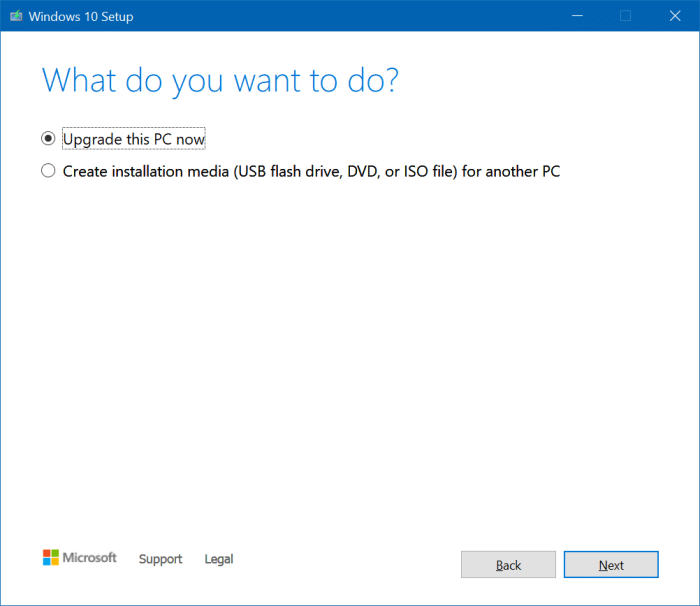Click the Windows 10 Setup title bar icon
This screenshot has height=606, width=700.
pos(16,16)
